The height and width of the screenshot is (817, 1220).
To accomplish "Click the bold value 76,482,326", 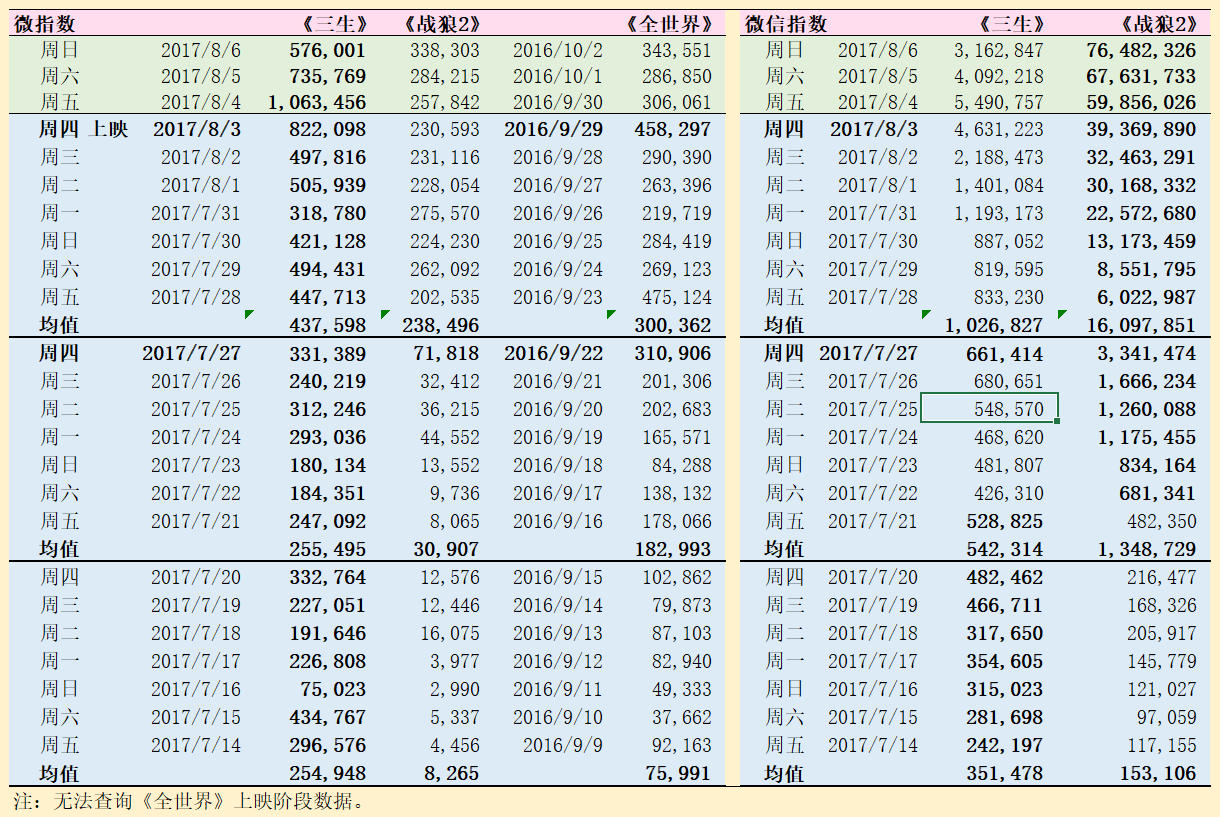I will coord(1141,50).
